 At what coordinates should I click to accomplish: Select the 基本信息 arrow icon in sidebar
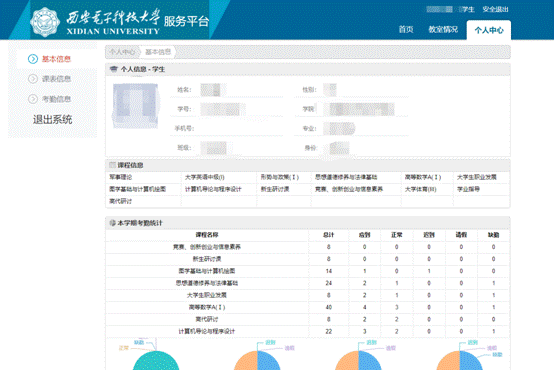[x=33, y=59]
